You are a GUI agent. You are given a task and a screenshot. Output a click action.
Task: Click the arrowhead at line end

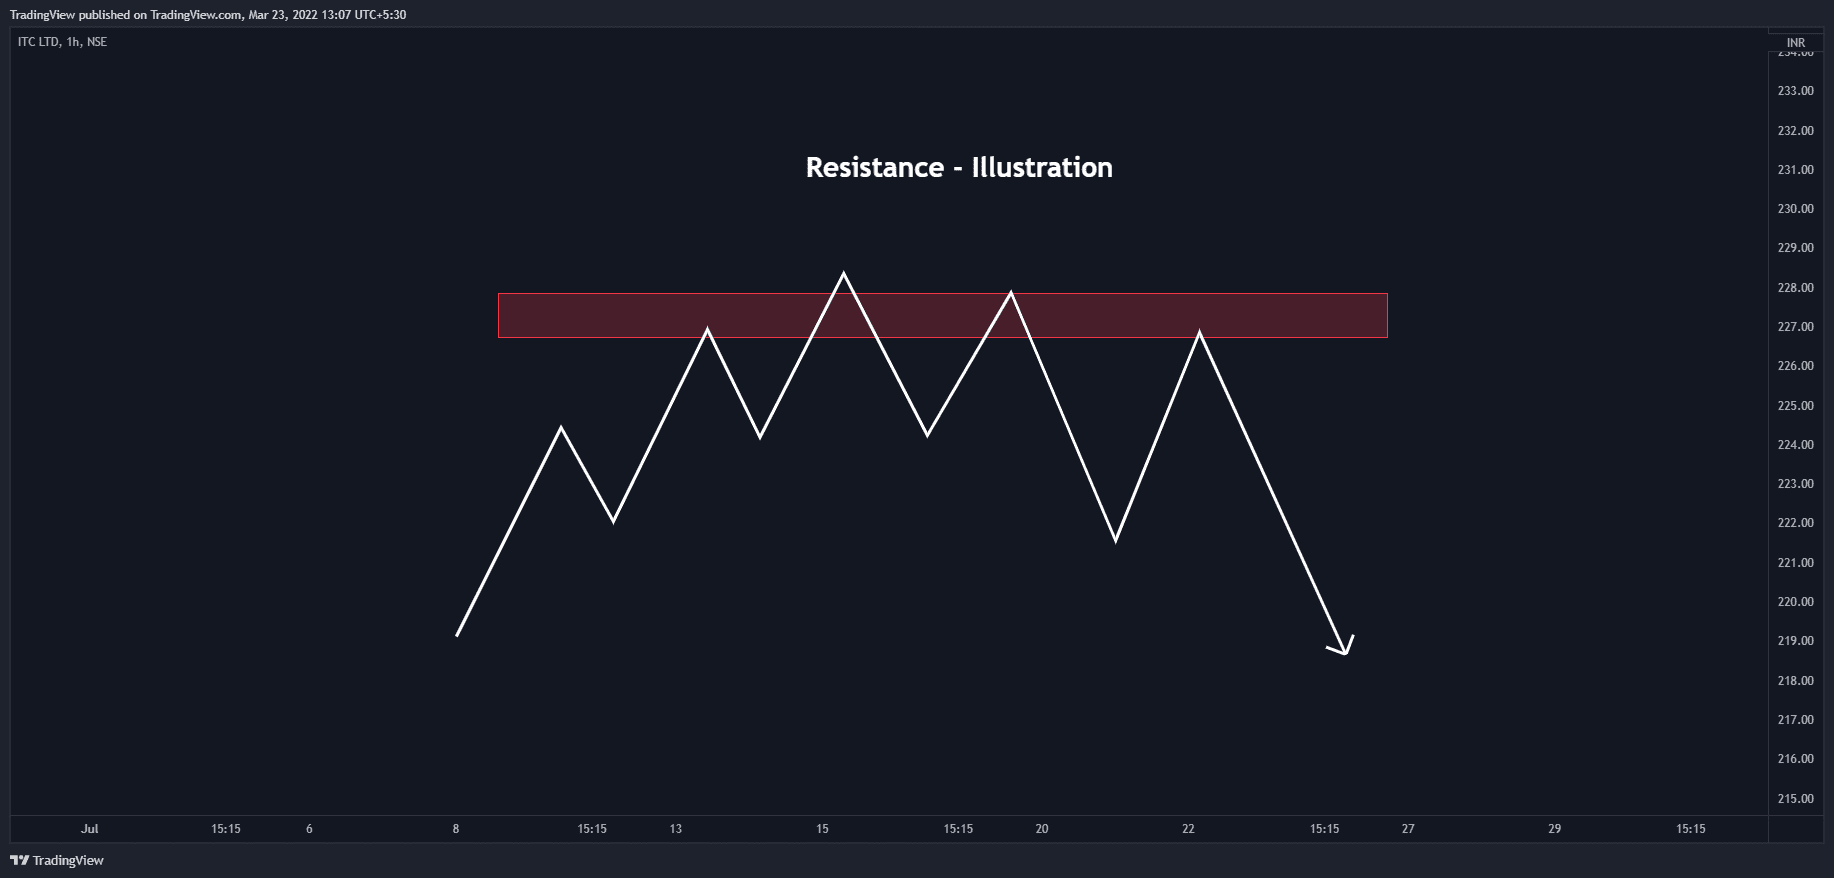pos(1342,646)
